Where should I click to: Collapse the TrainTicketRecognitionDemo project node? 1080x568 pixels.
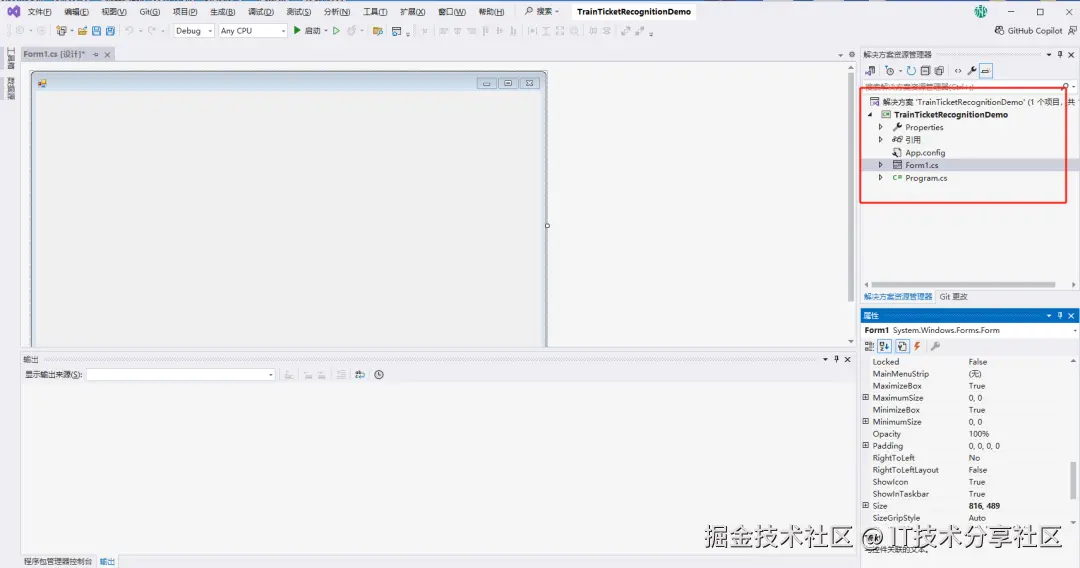coord(870,114)
